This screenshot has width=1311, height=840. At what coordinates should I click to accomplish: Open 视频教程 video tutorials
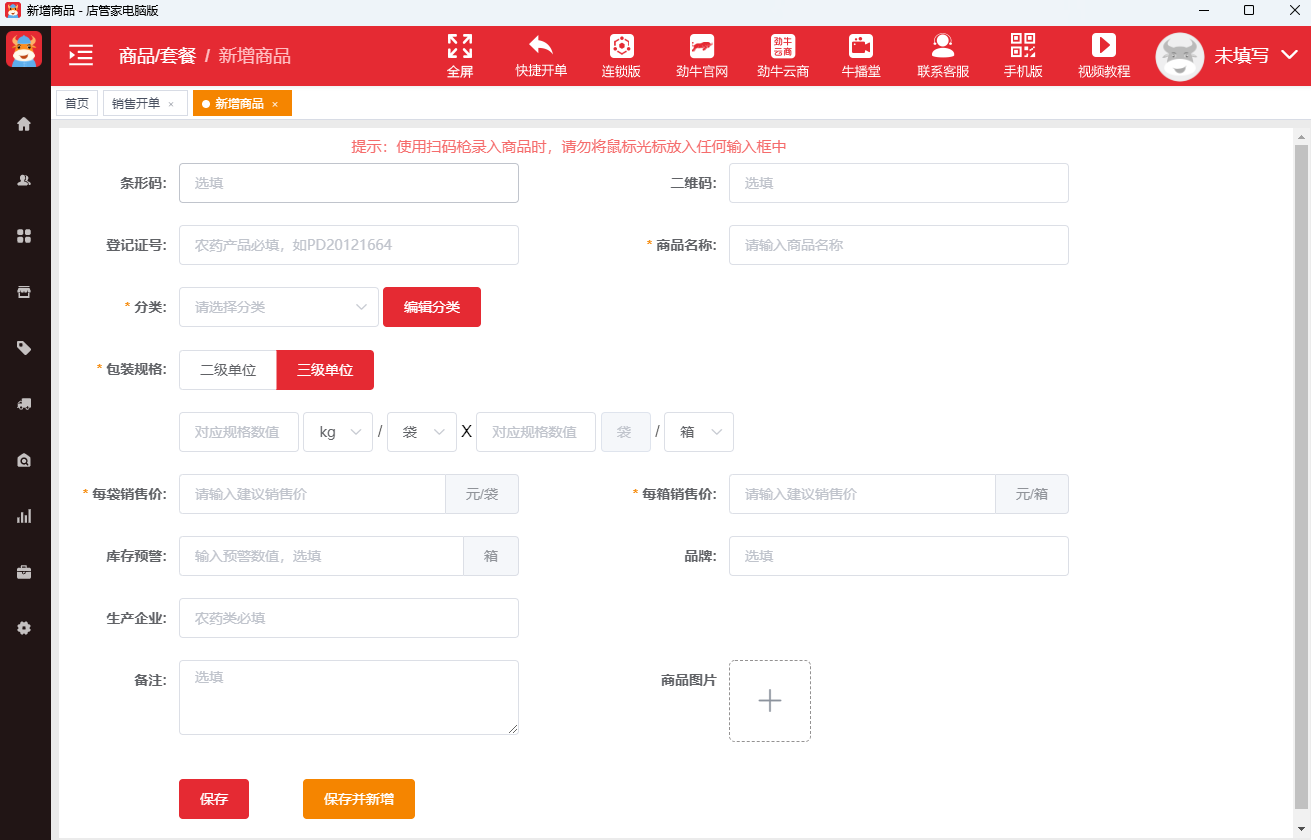pos(1104,56)
